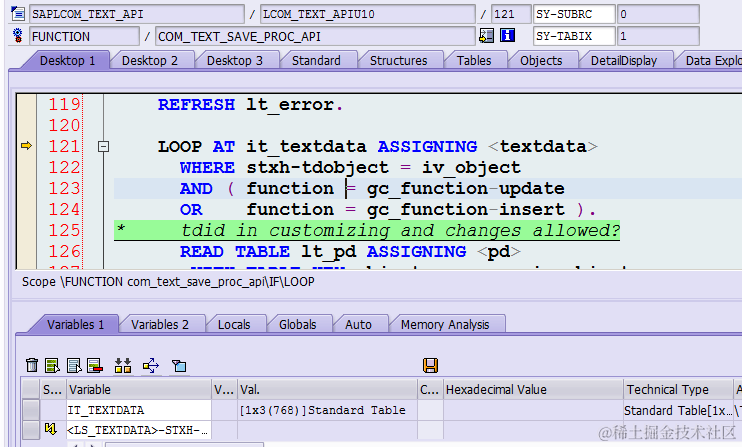This screenshot has width=742, height=447.
Task: Open the Memory Analysis tab
Action: pyautogui.click(x=445, y=324)
